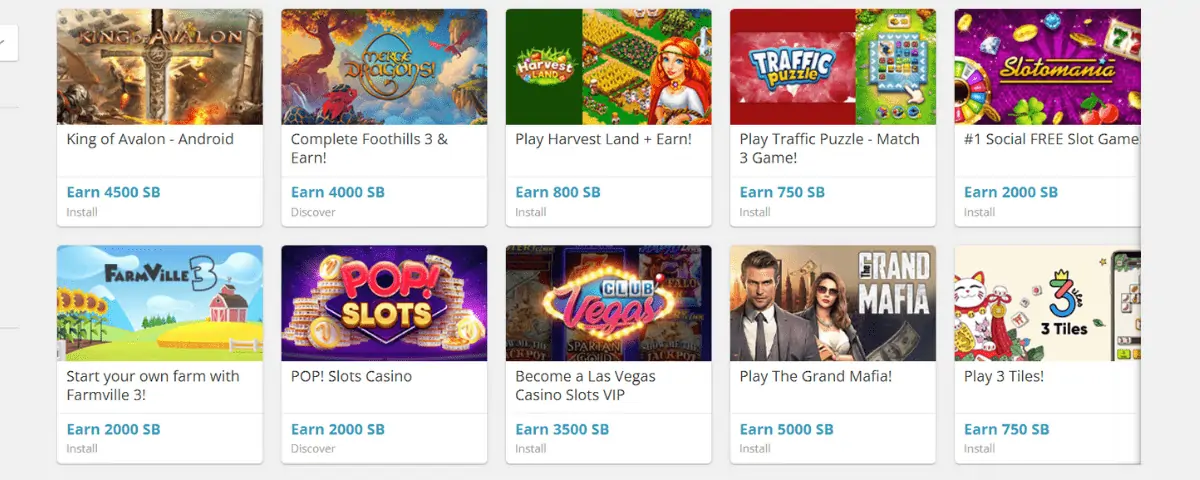Open The Grand Mafia game thumbnail
This screenshot has height=480, width=1200.
pyautogui.click(x=832, y=303)
